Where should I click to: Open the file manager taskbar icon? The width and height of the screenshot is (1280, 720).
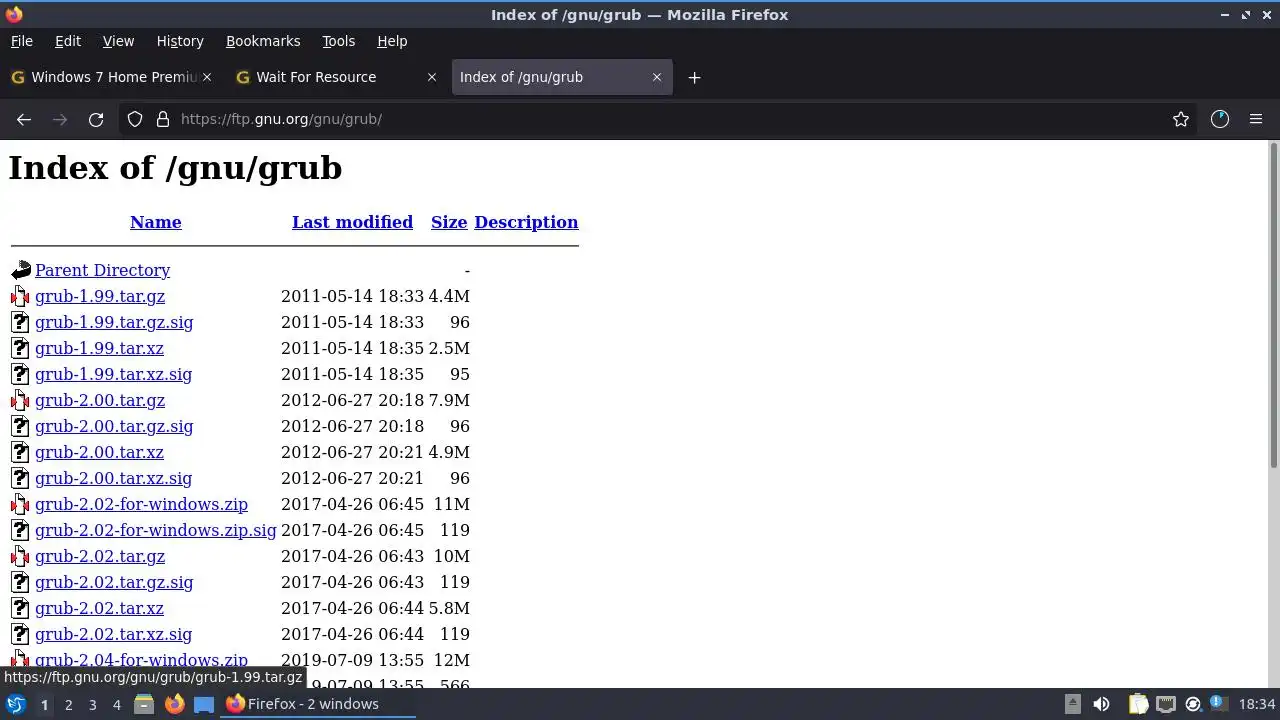[144, 704]
